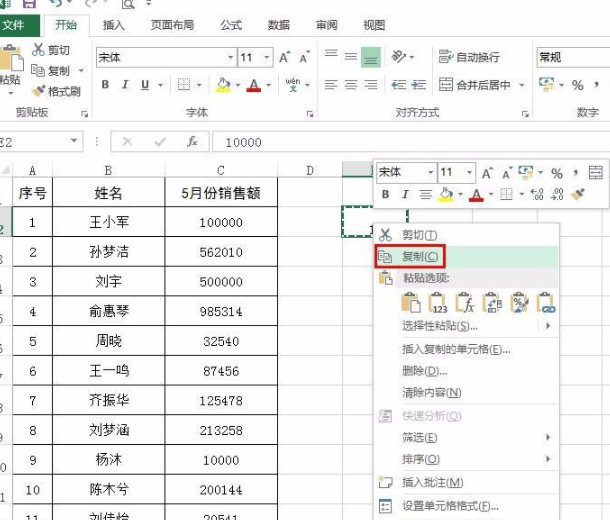The width and height of the screenshot is (610, 520).
Task: Switch to the 公式 Formulas tab
Action: (231, 25)
